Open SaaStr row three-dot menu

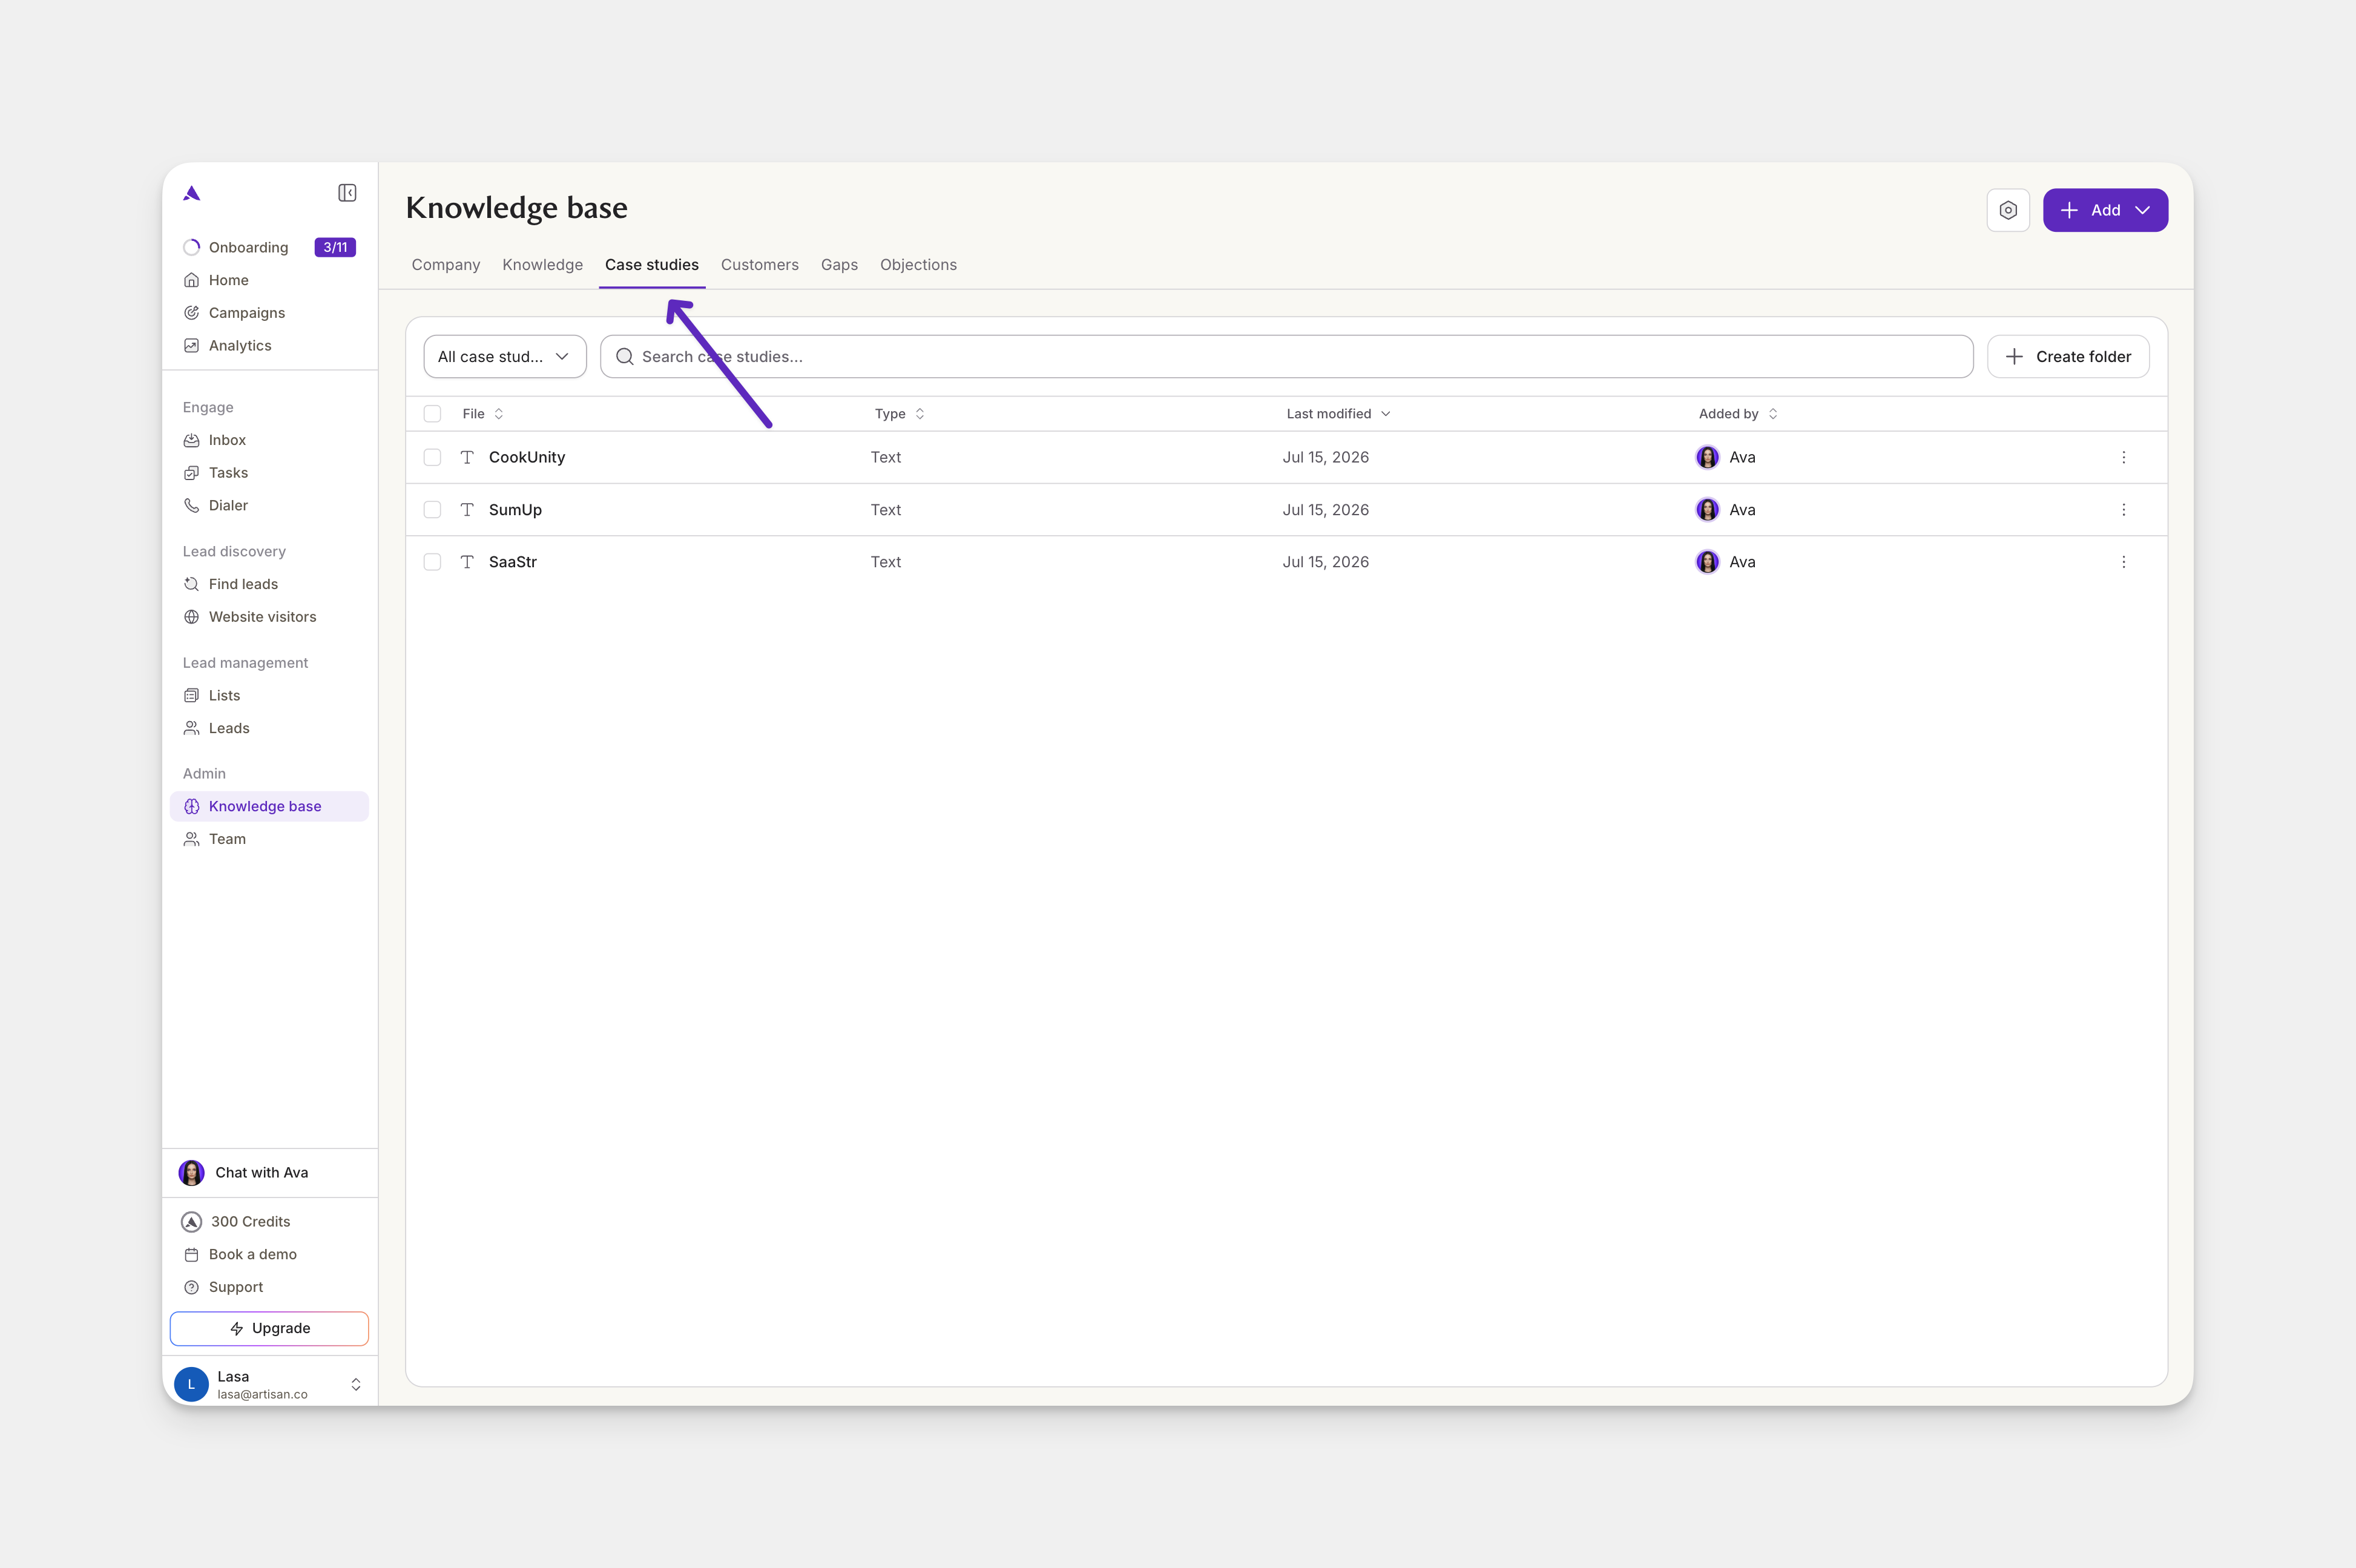tap(2124, 562)
